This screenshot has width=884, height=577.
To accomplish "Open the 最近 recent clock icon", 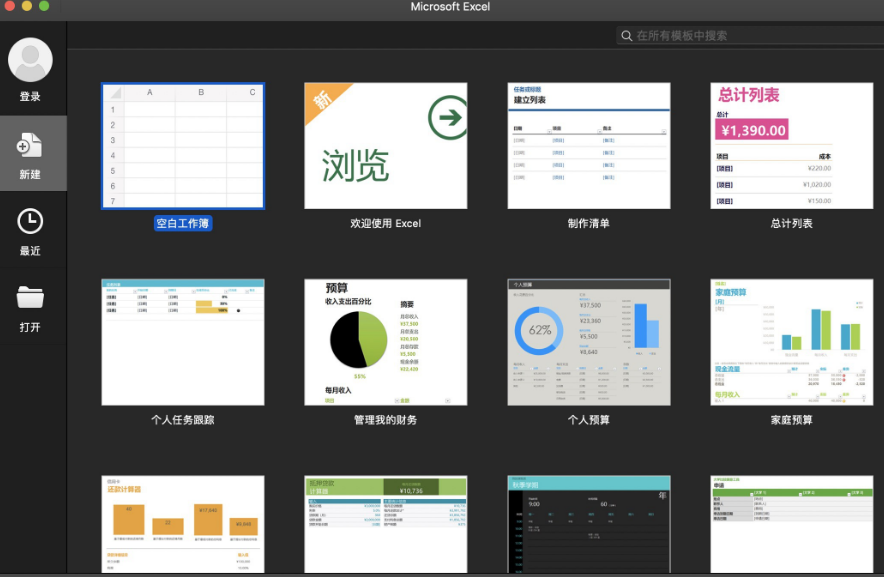I will click(x=30, y=222).
